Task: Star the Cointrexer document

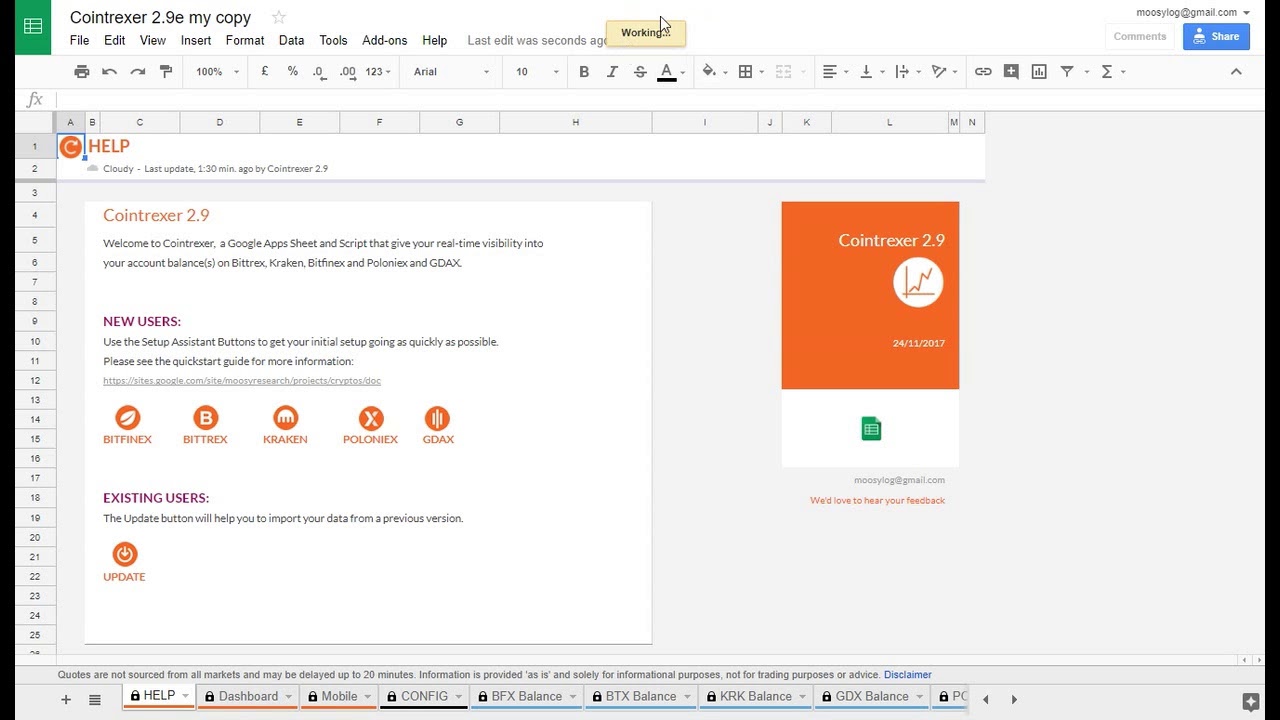Action: click(279, 17)
